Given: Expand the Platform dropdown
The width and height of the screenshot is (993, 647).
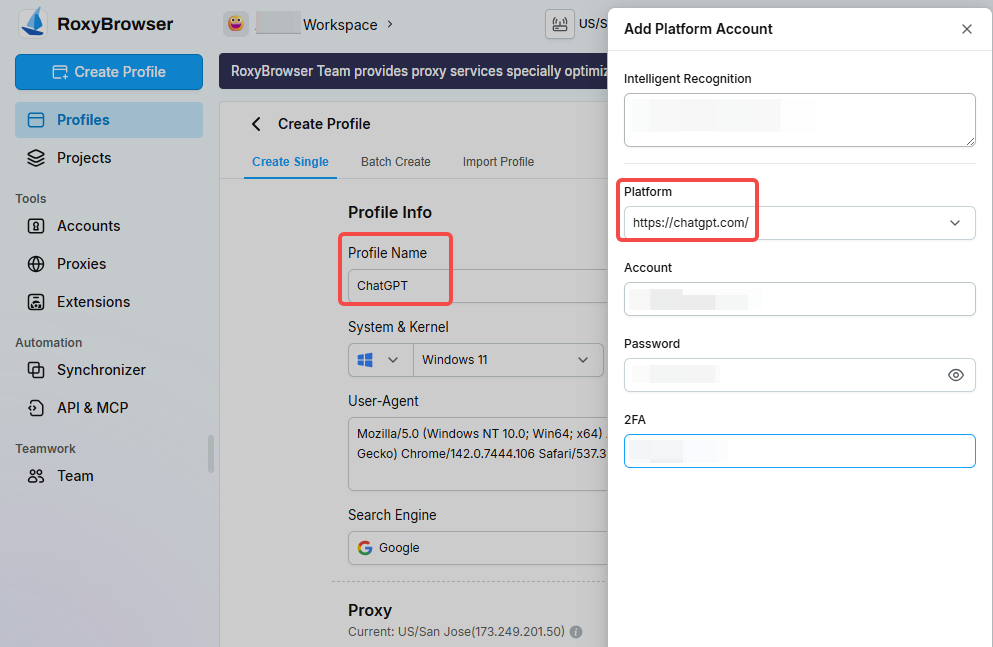Looking at the screenshot, I should [954, 223].
